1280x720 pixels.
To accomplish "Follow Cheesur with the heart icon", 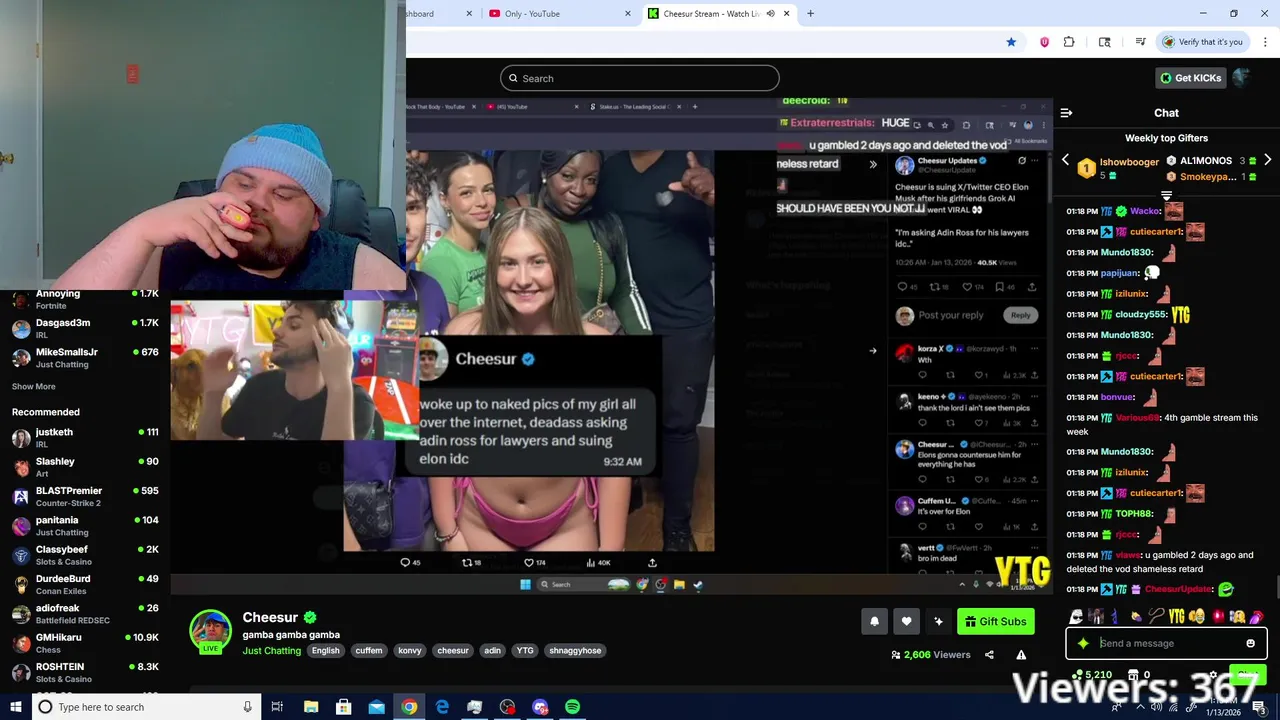I will click(x=906, y=621).
